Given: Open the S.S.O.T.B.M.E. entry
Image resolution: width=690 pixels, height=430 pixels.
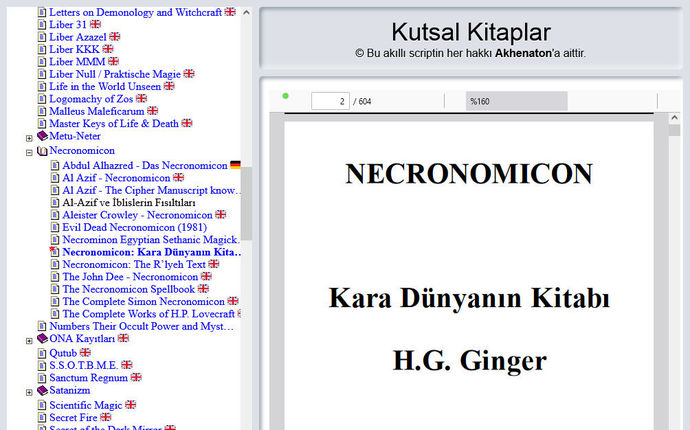Looking at the screenshot, I should (x=84, y=365).
